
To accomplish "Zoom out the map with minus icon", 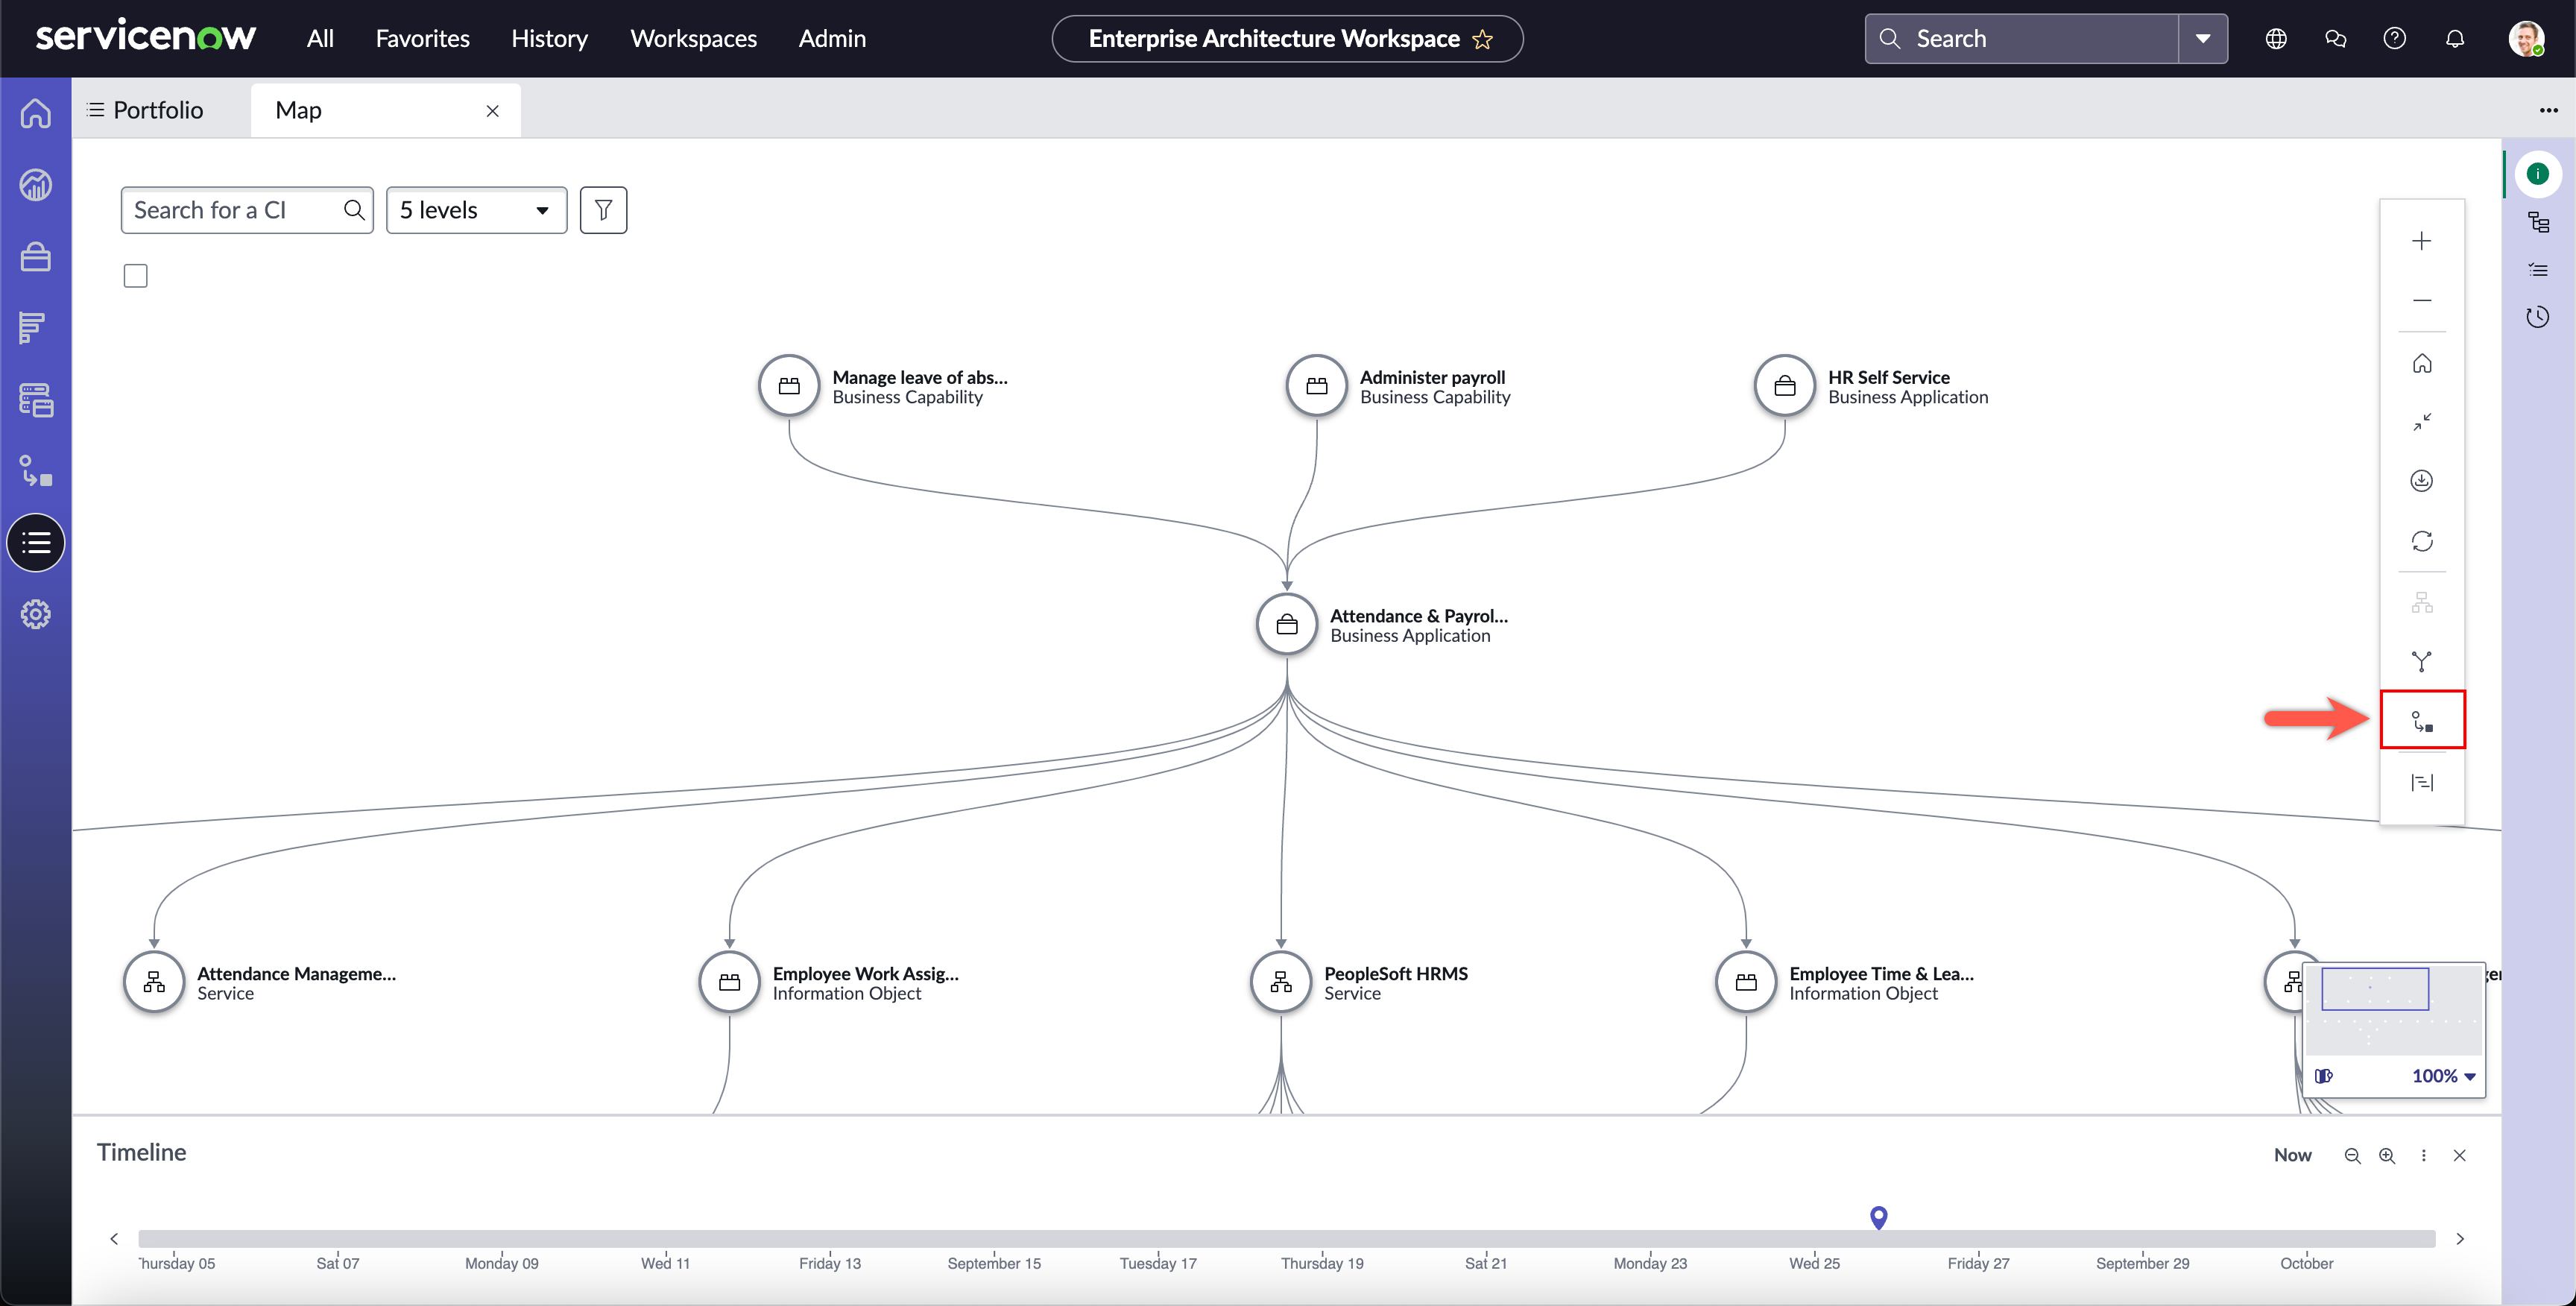I will 2421,300.
